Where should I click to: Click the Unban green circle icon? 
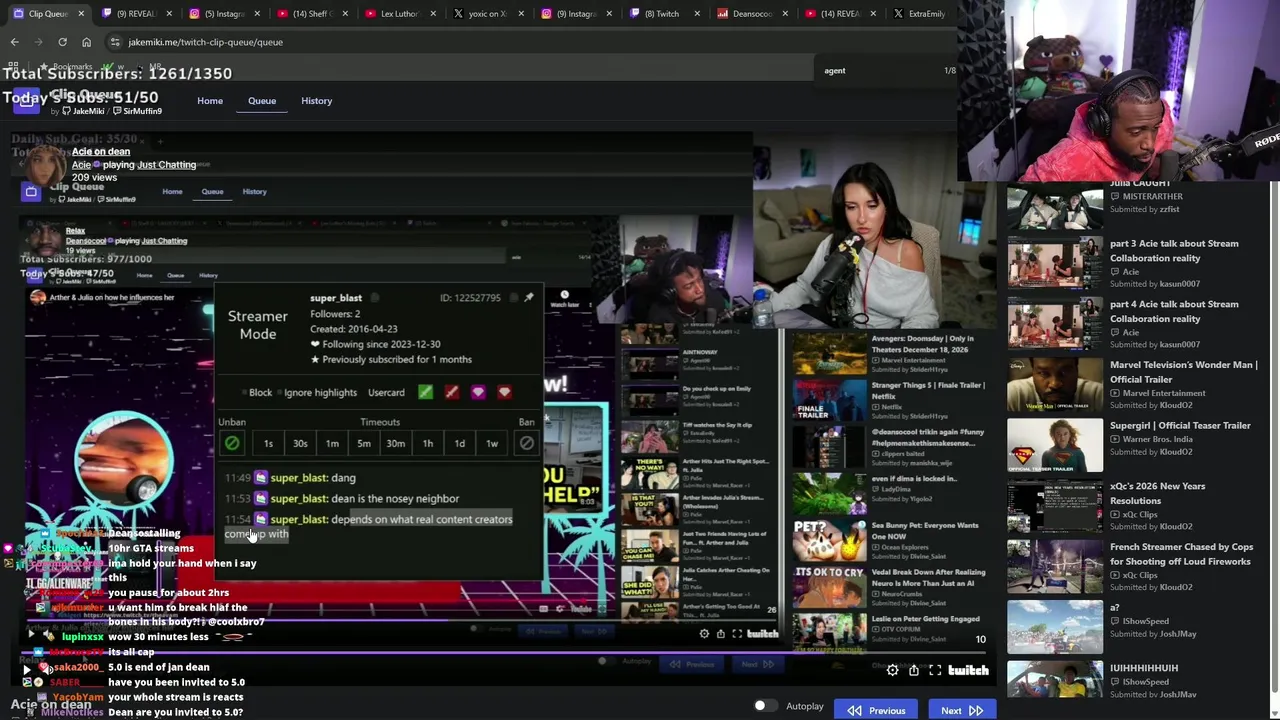point(232,443)
